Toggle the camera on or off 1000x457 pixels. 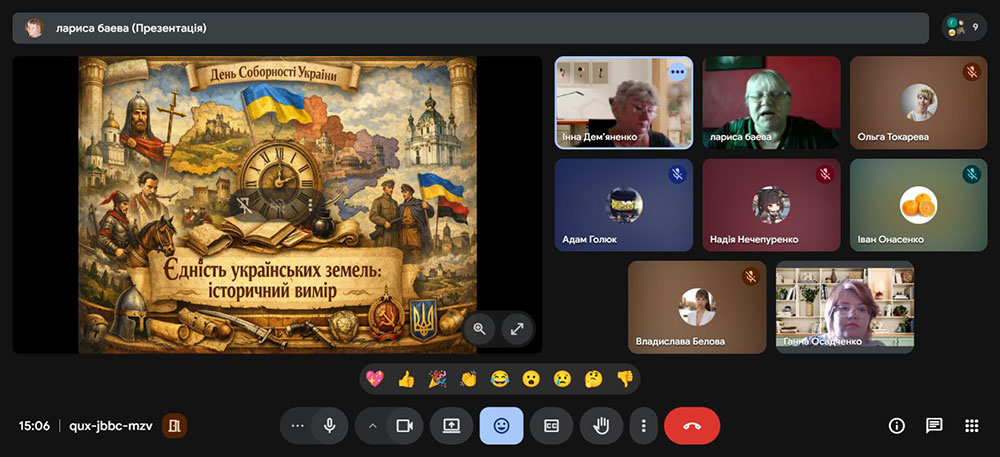pyautogui.click(x=404, y=426)
